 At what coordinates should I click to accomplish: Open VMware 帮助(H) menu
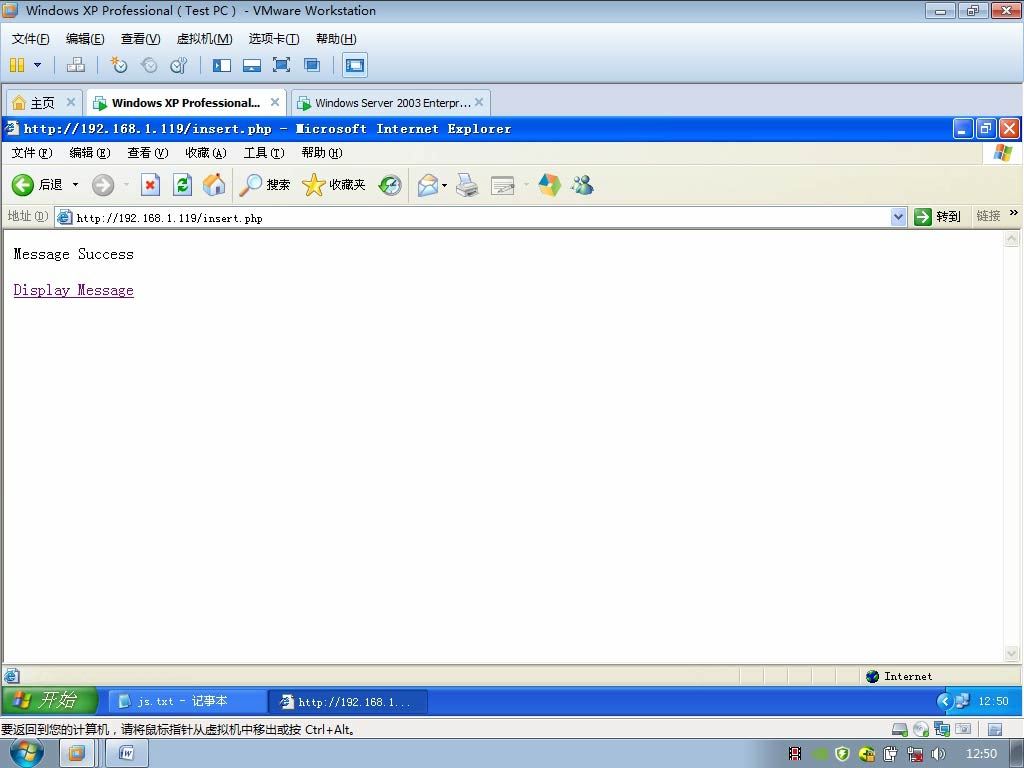click(336, 39)
